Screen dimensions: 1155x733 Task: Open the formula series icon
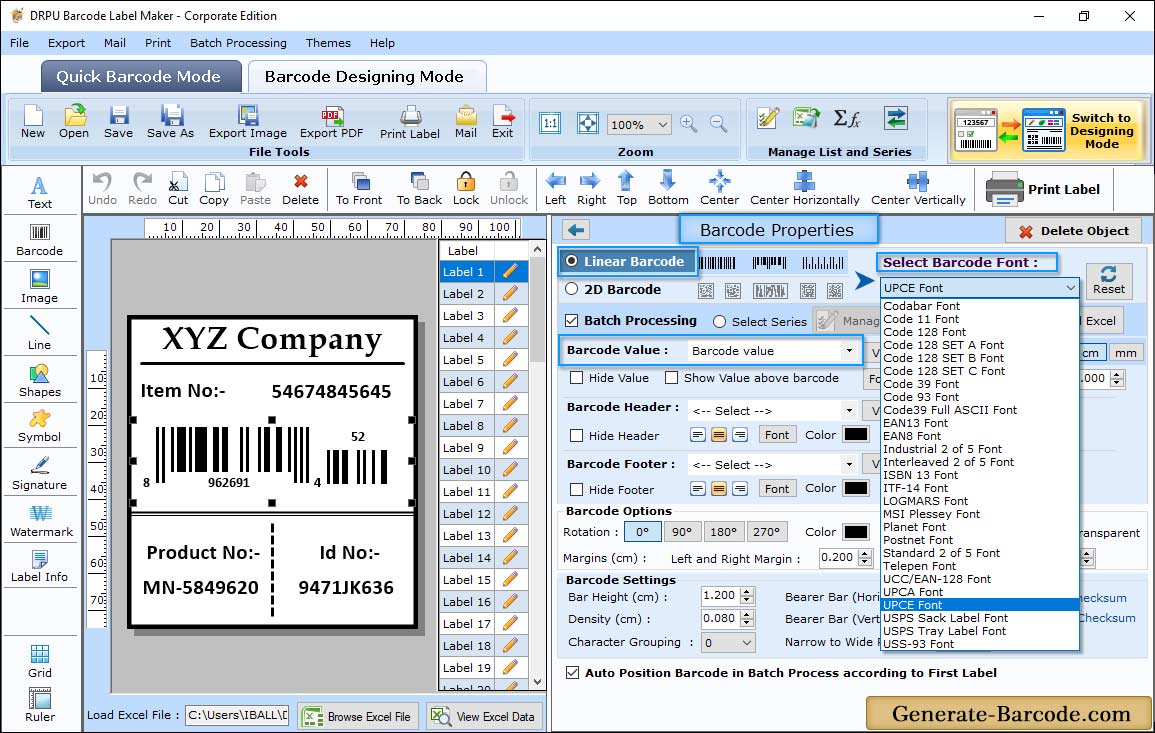click(847, 119)
